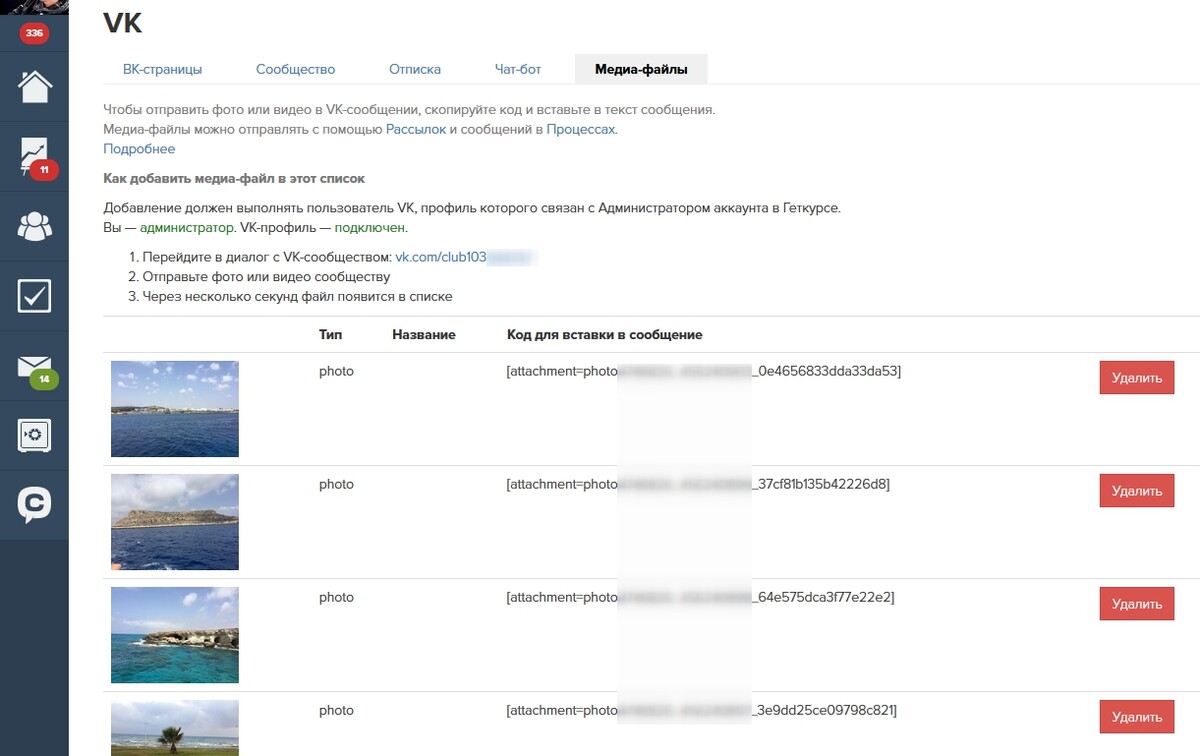Image resolution: width=1200 pixels, height=756 pixels.
Task: Click the green администратор status text
Action: coord(187,227)
